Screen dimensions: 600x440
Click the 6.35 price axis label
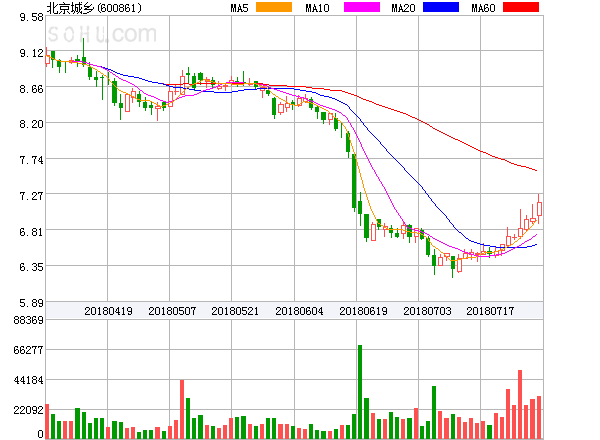click(32, 267)
